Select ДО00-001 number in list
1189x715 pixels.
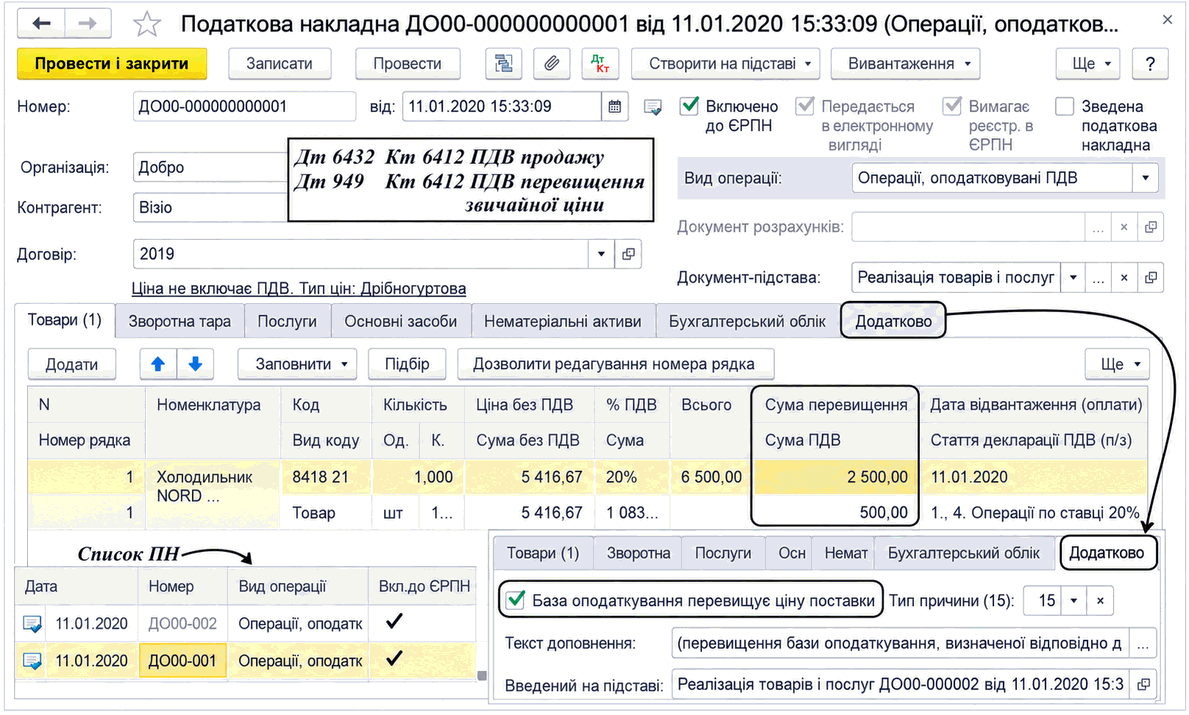(182, 660)
